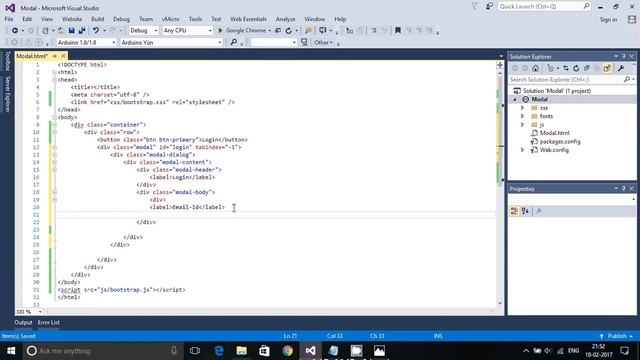Click the Save All icon
This screenshot has height=360, width=640.
pos(82,31)
